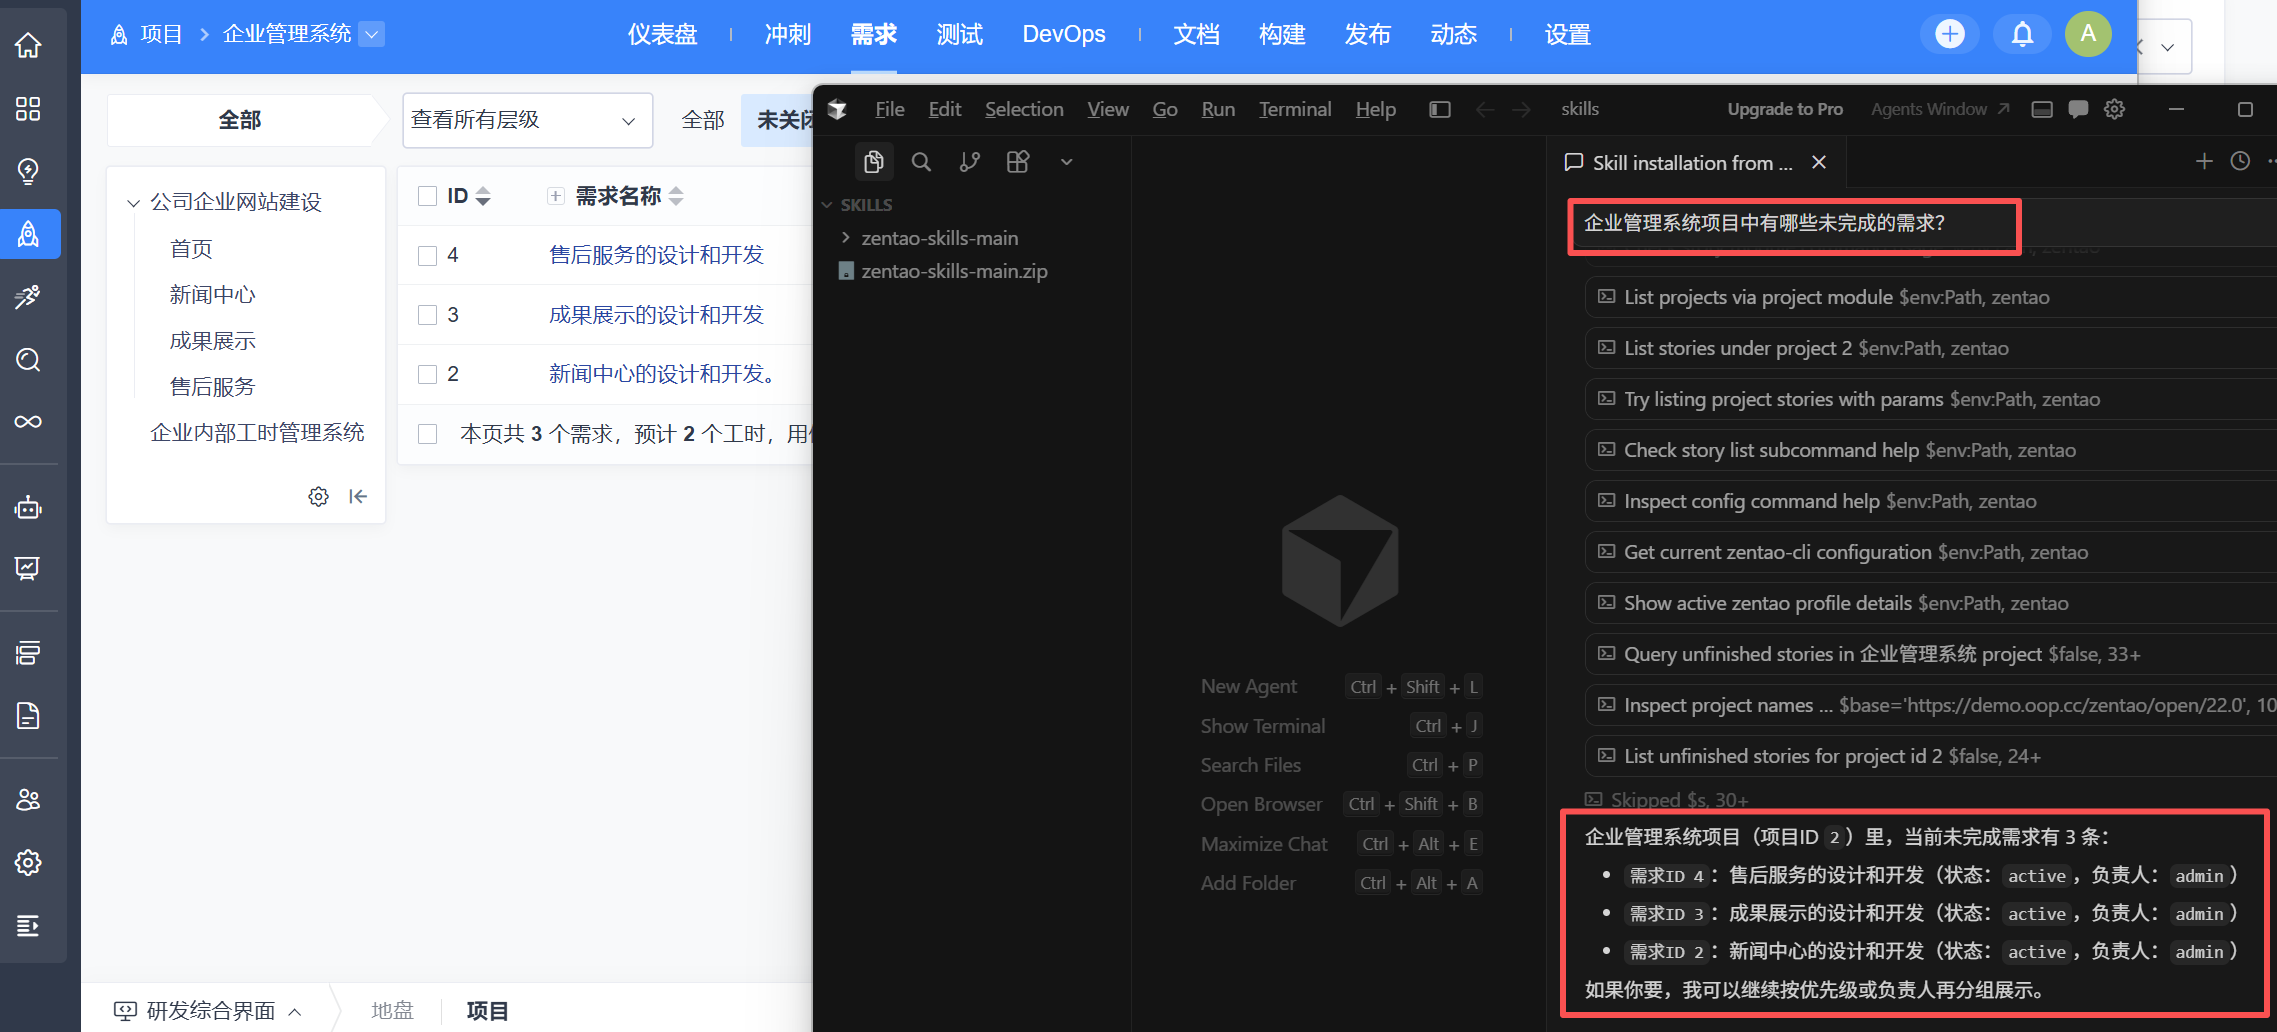Screen dimensions: 2277x1032
Task: Check the select-all checkbox beside ID header
Action: tap(427, 196)
